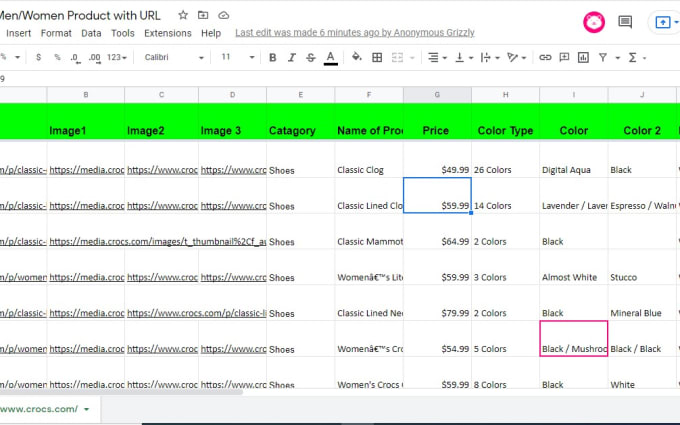
Task: Open the Data menu
Action: pyautogui.click(x=91, y=33)
